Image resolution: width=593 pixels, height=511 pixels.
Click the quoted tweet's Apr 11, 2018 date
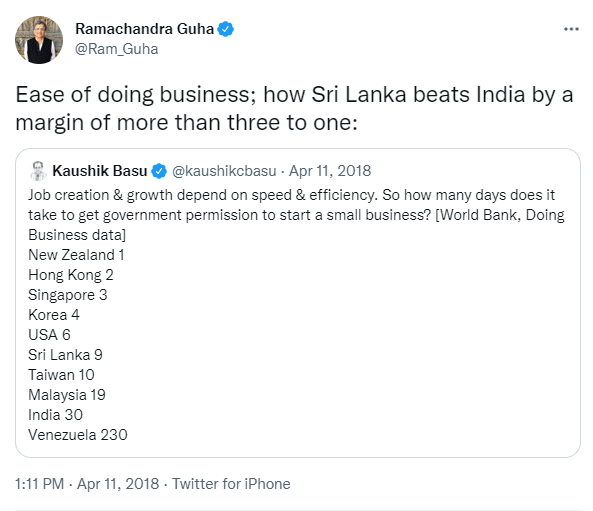point(330,171)
